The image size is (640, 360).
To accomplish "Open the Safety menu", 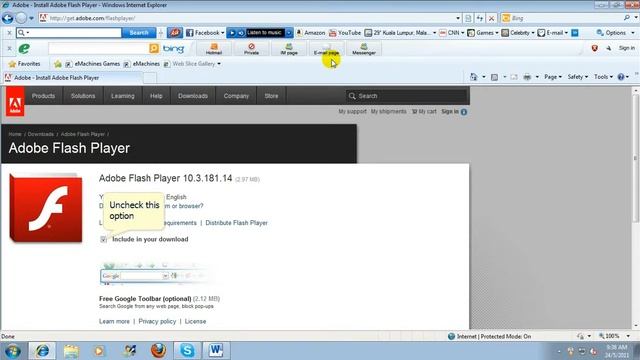I will tap(578, 77).
